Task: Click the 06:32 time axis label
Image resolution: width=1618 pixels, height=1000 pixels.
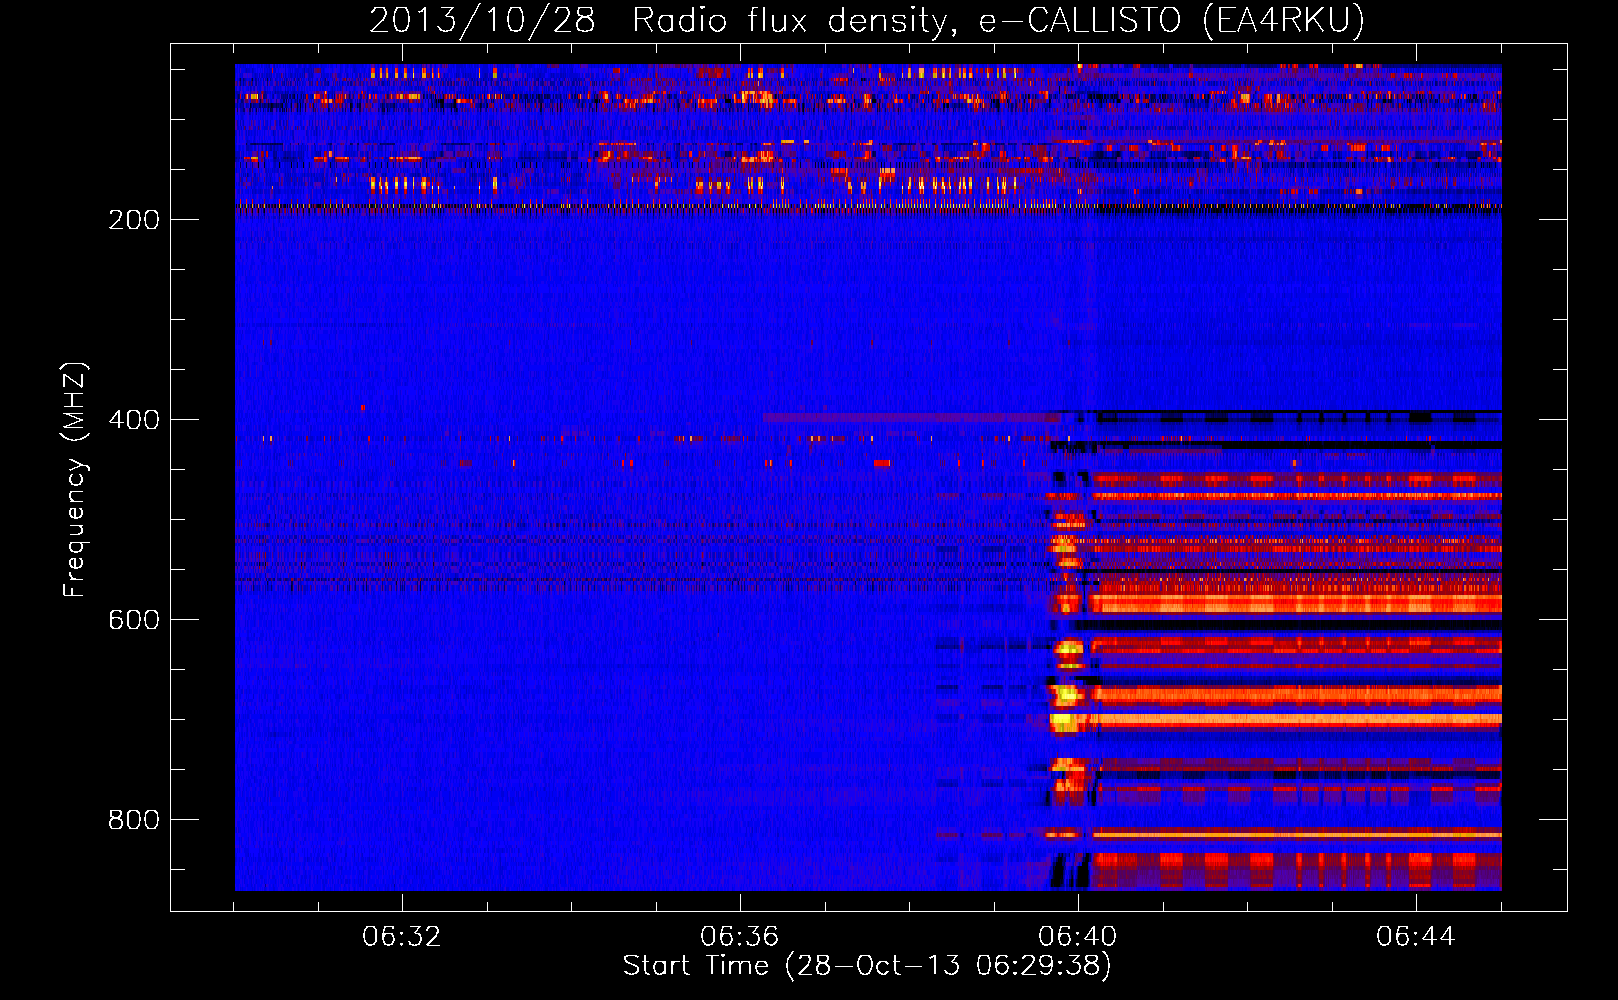Action: (x=401, y=937)
